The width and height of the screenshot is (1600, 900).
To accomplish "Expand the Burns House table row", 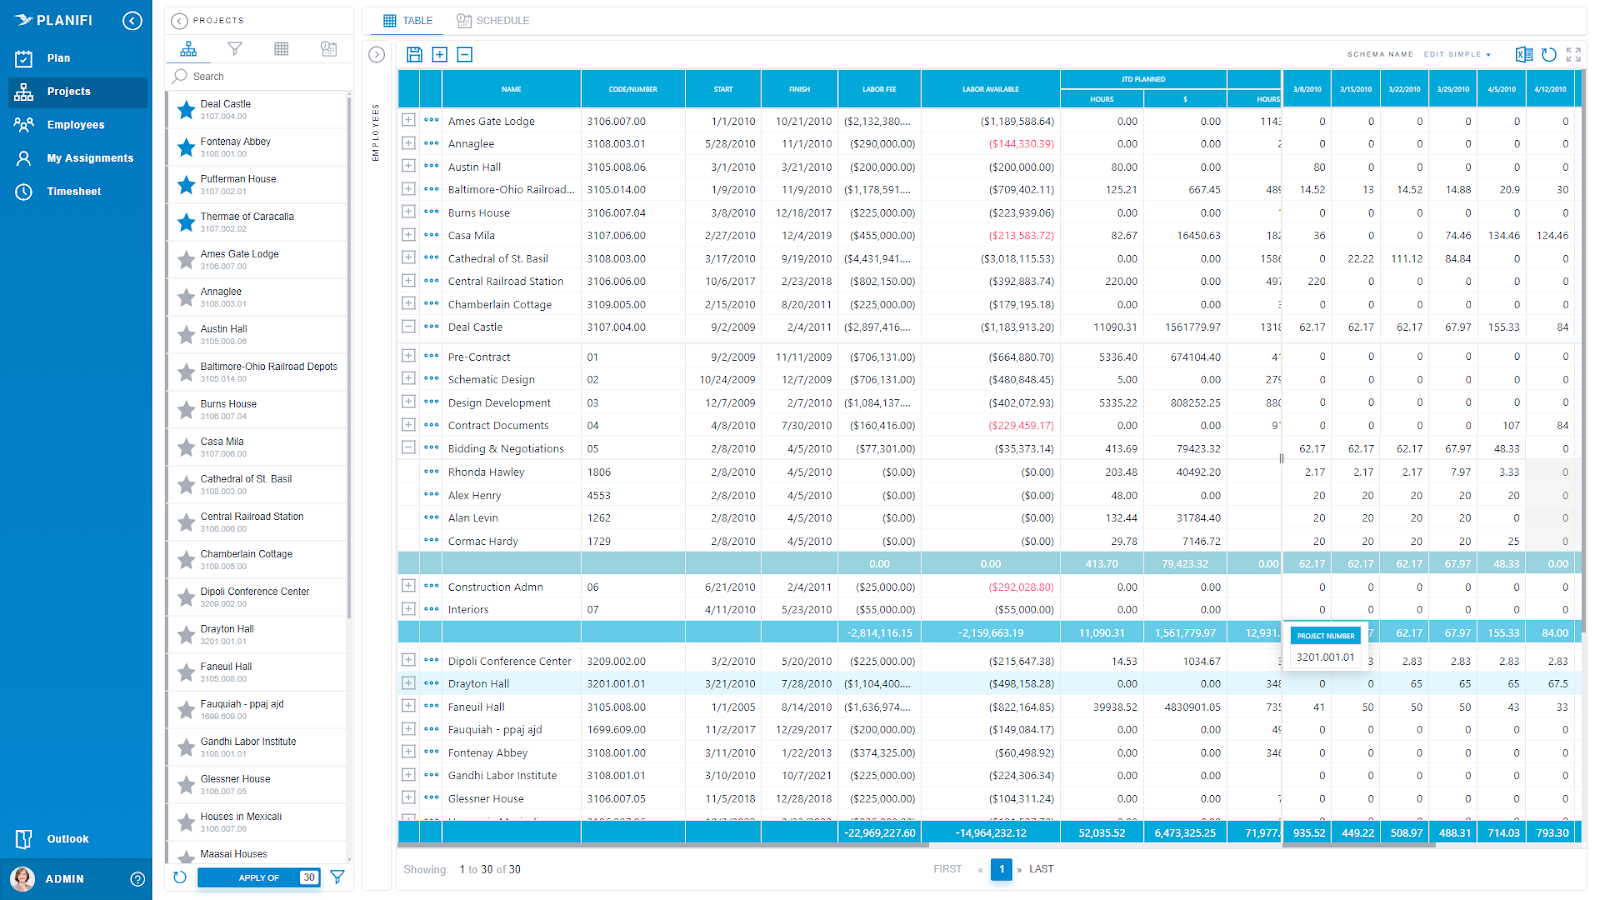I will tap(408, 212).
